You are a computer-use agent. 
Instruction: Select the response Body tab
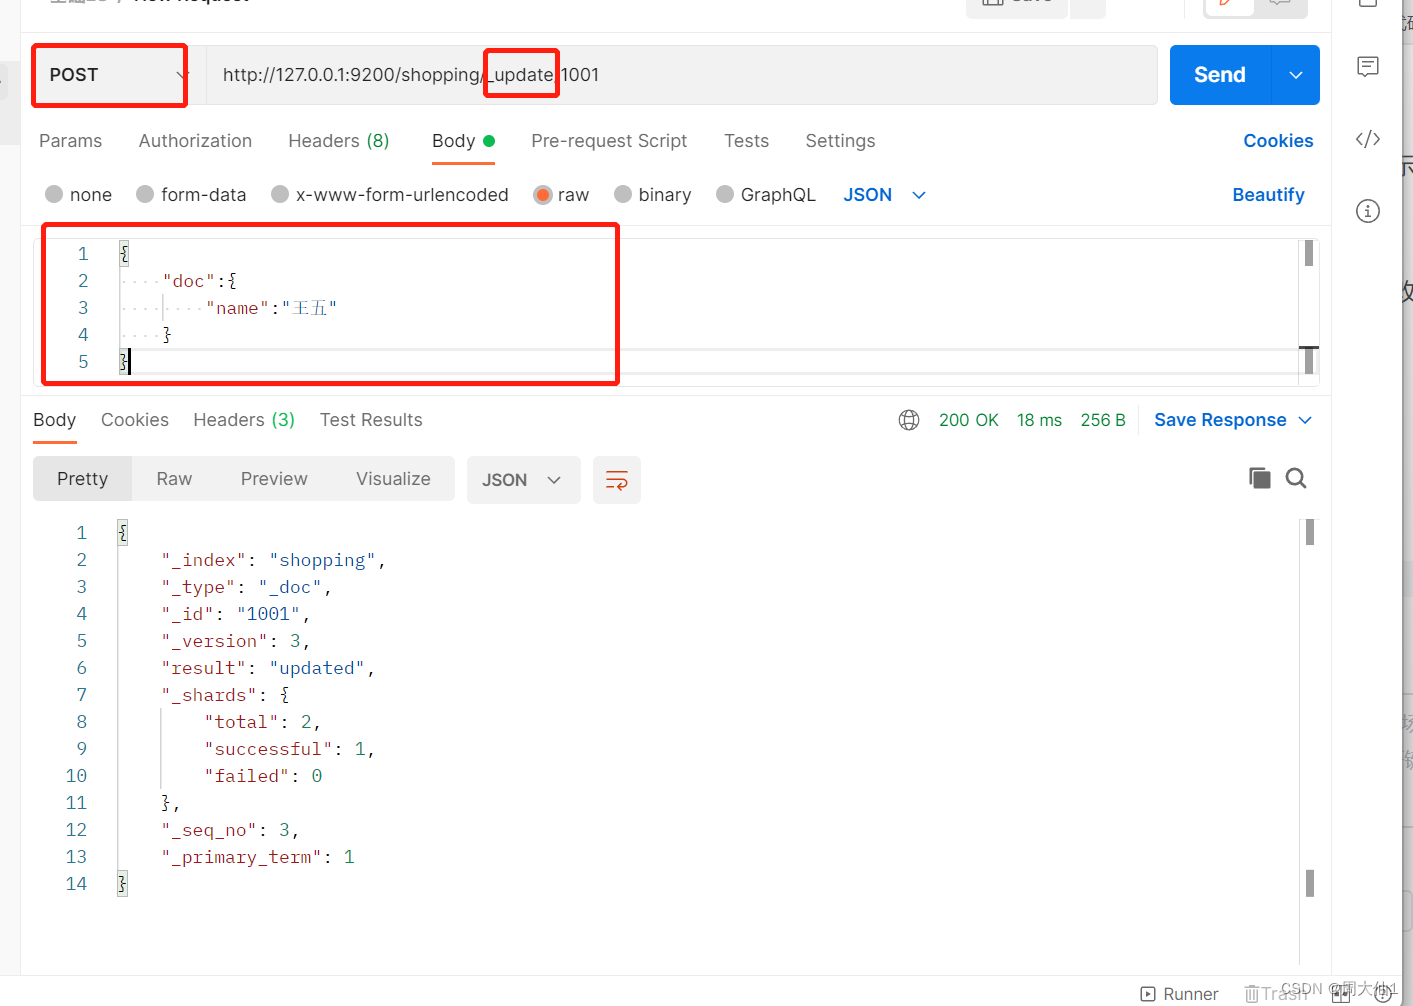[x=54, y=420]
